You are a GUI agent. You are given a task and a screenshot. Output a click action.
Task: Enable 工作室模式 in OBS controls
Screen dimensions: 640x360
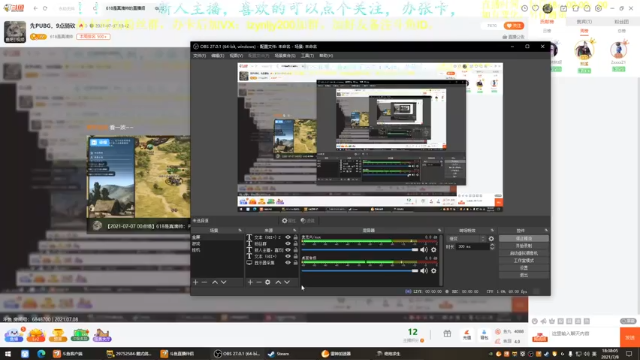click(x=524, y=260)
